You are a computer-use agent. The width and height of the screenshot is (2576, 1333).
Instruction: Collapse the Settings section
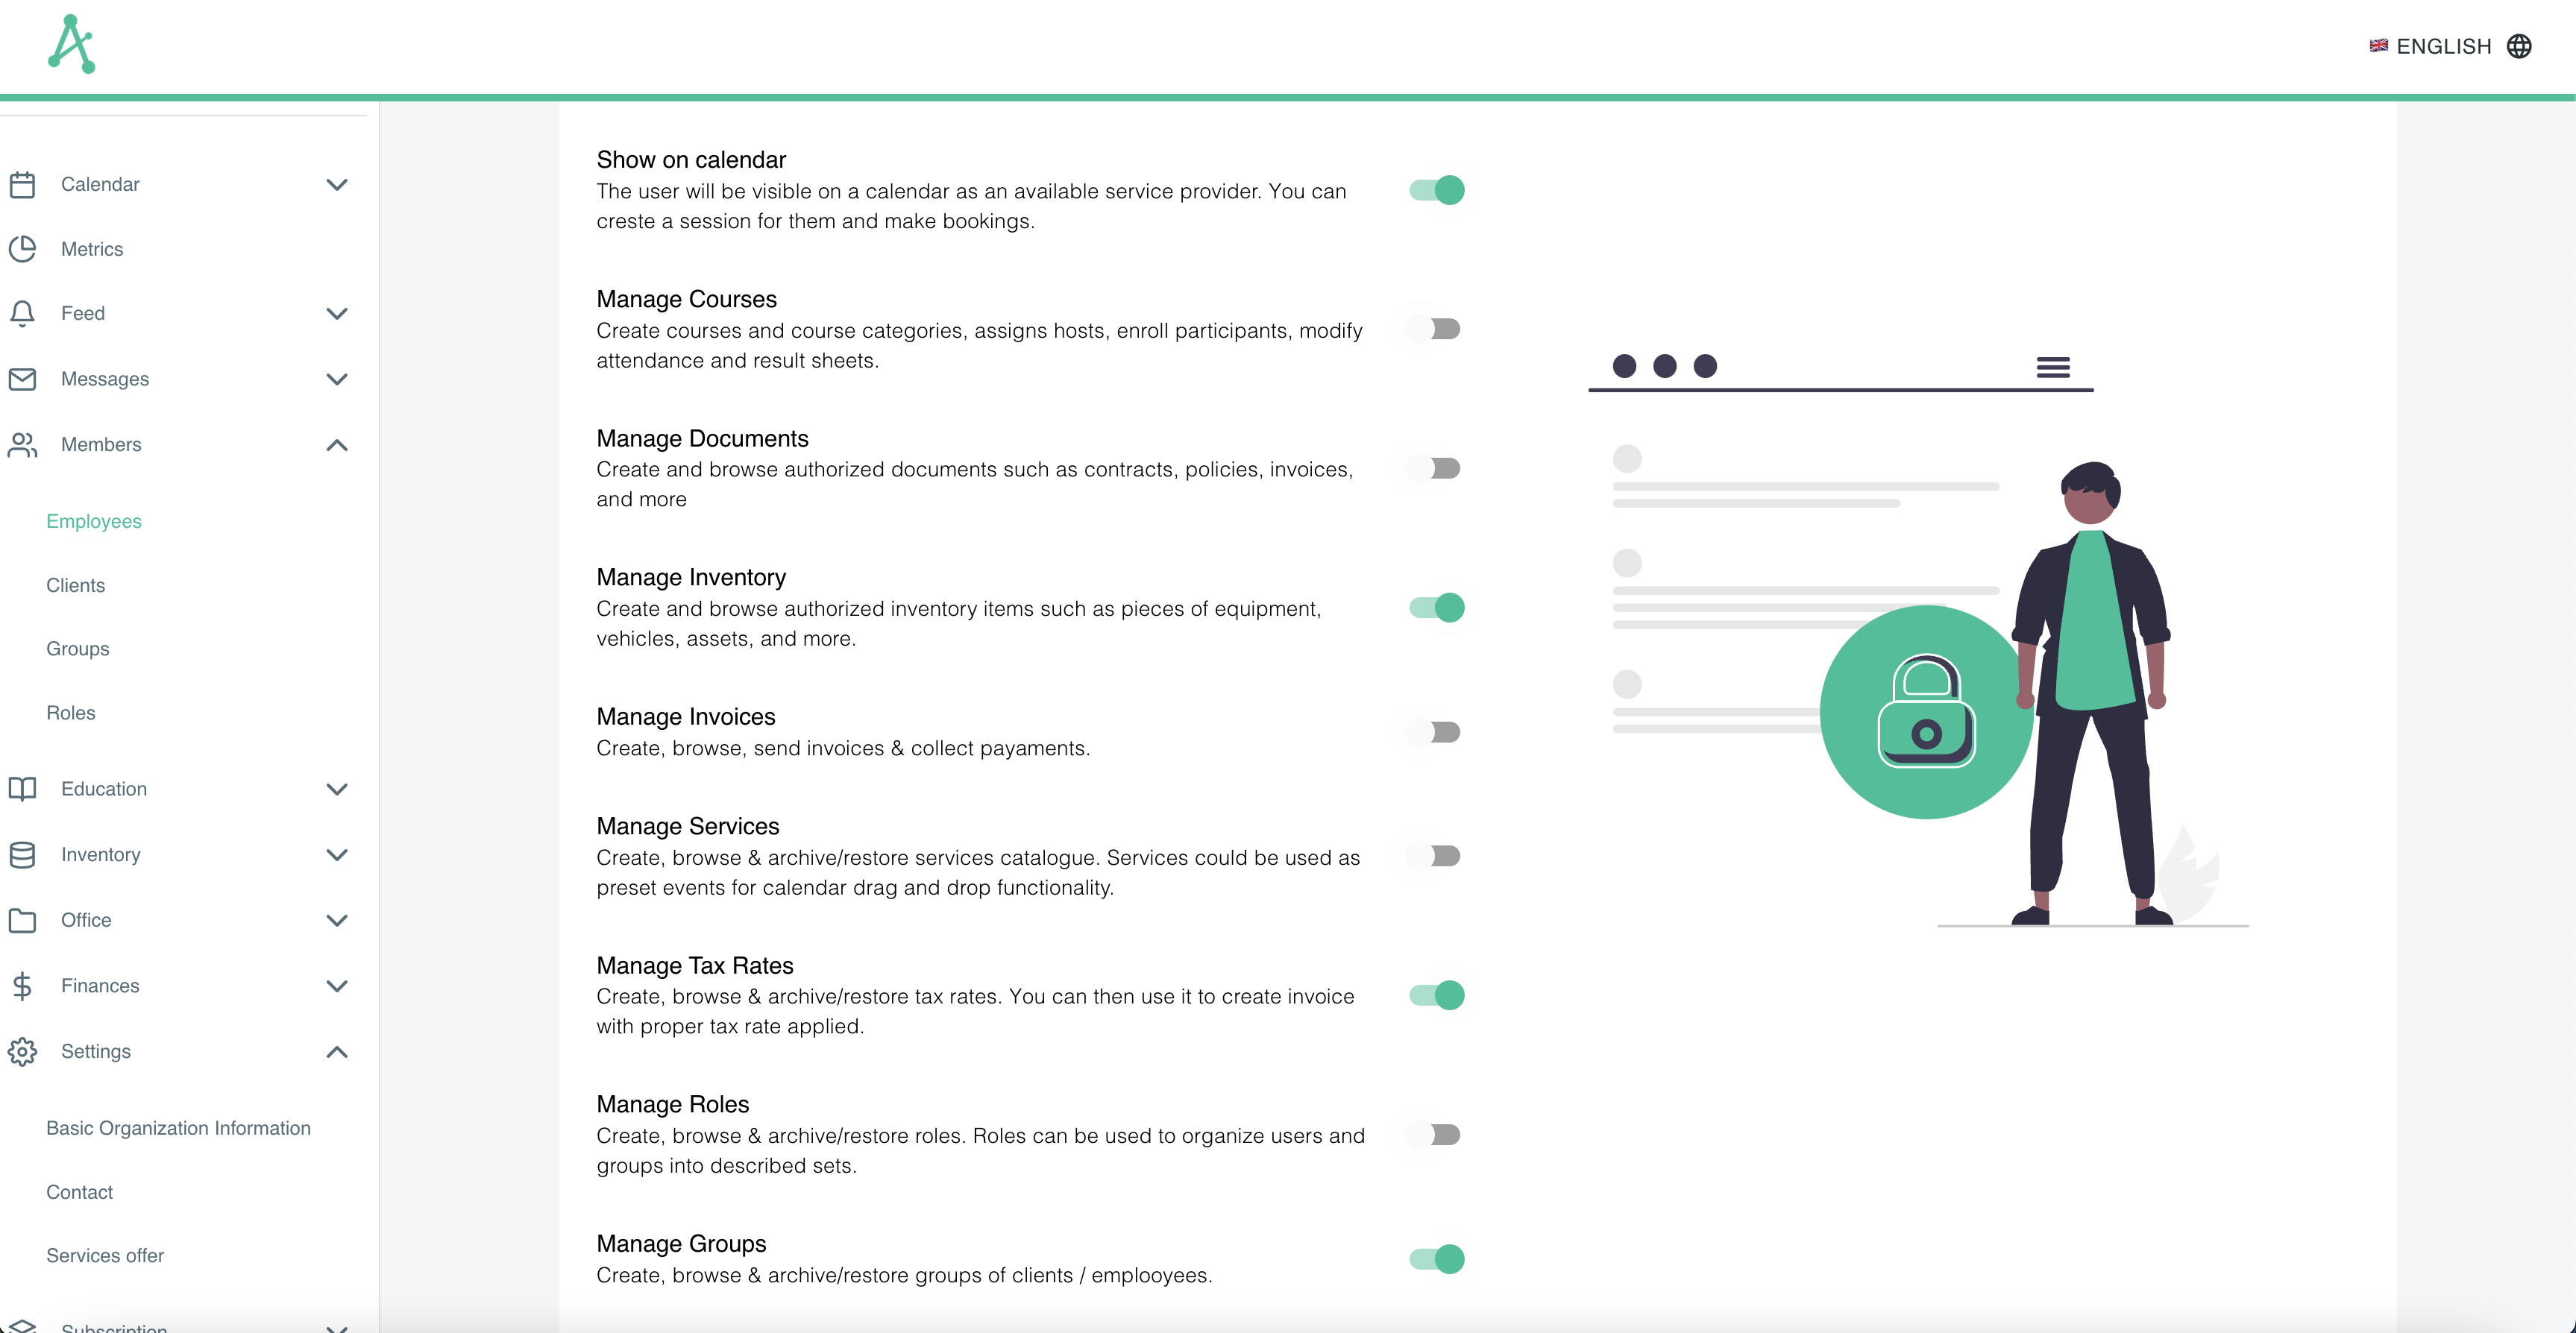337,1052
